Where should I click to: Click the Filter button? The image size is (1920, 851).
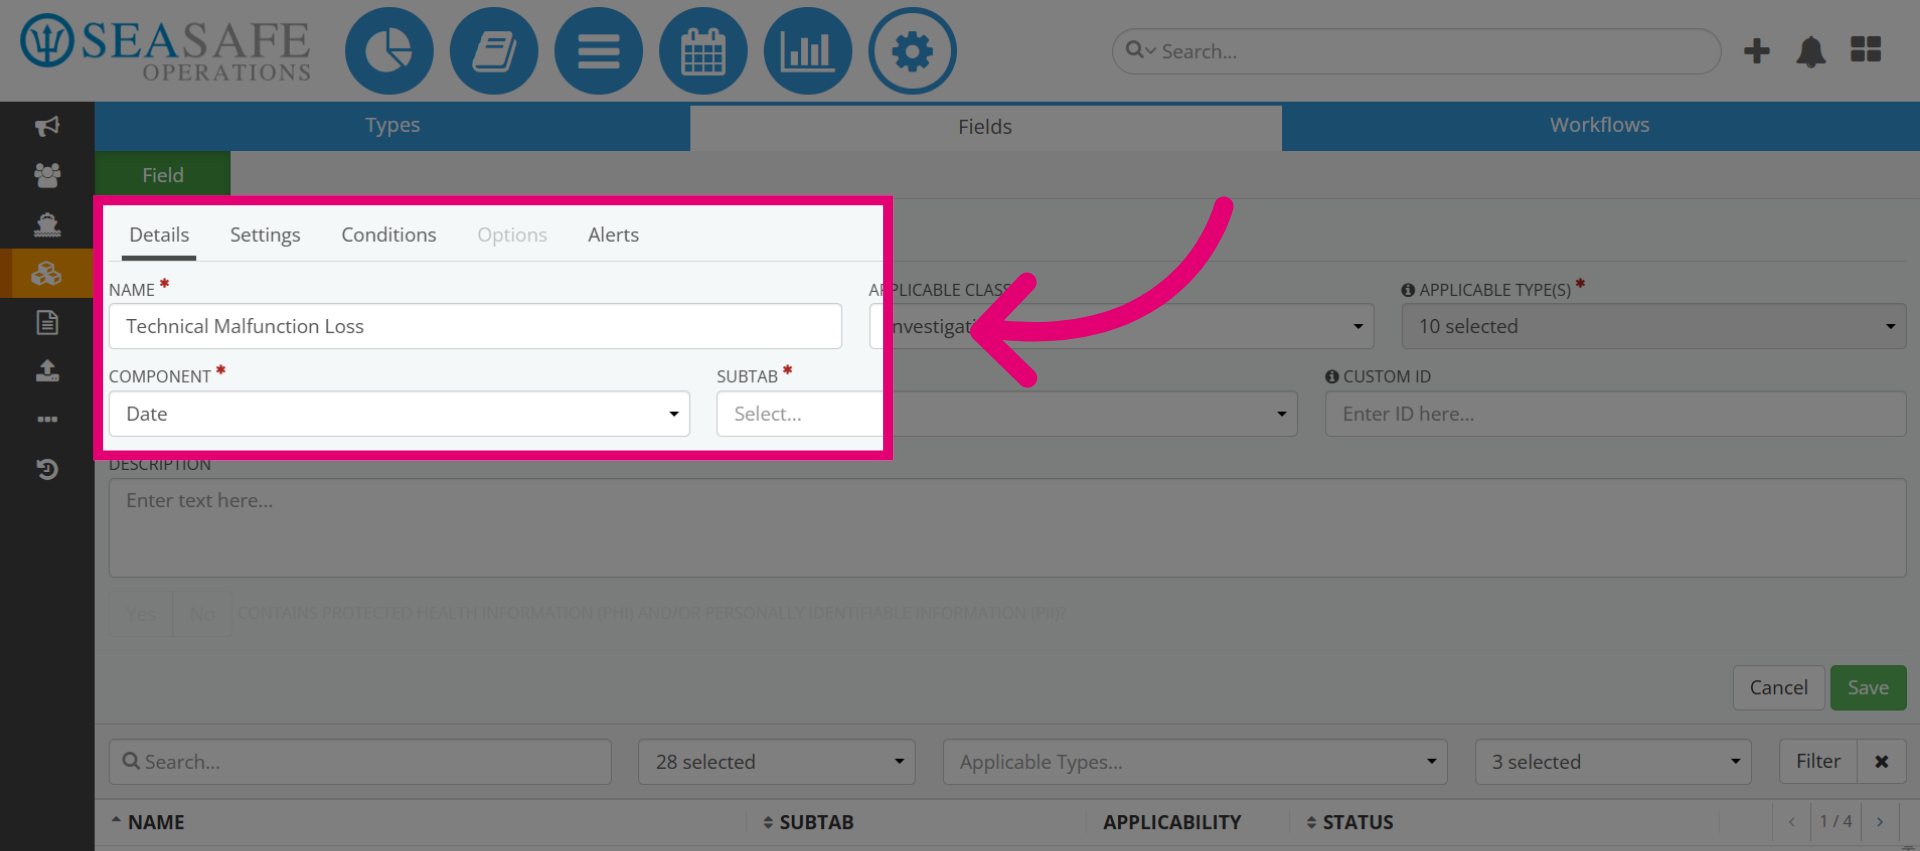coord(1818,762)
